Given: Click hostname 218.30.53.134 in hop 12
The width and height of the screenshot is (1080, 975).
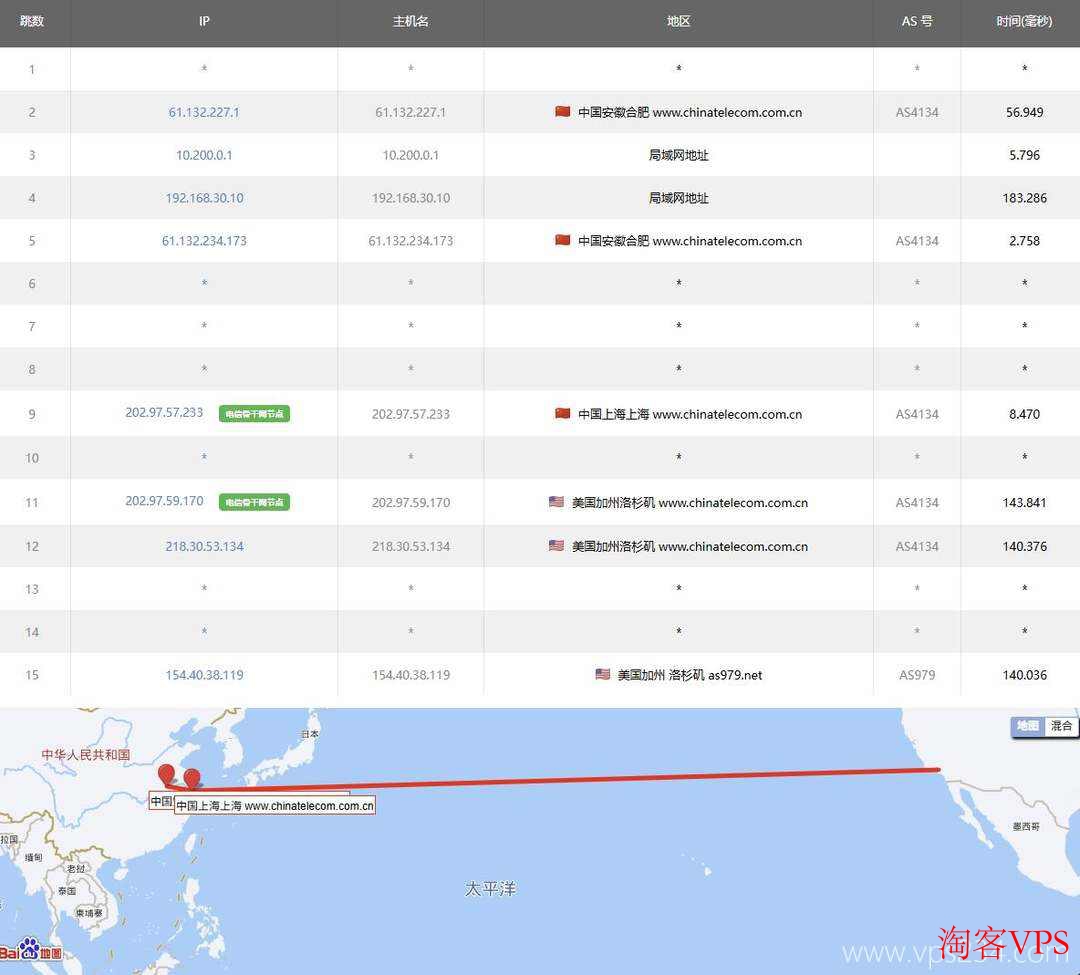Looking at the screenshot, I should click(x=411, y=546).
